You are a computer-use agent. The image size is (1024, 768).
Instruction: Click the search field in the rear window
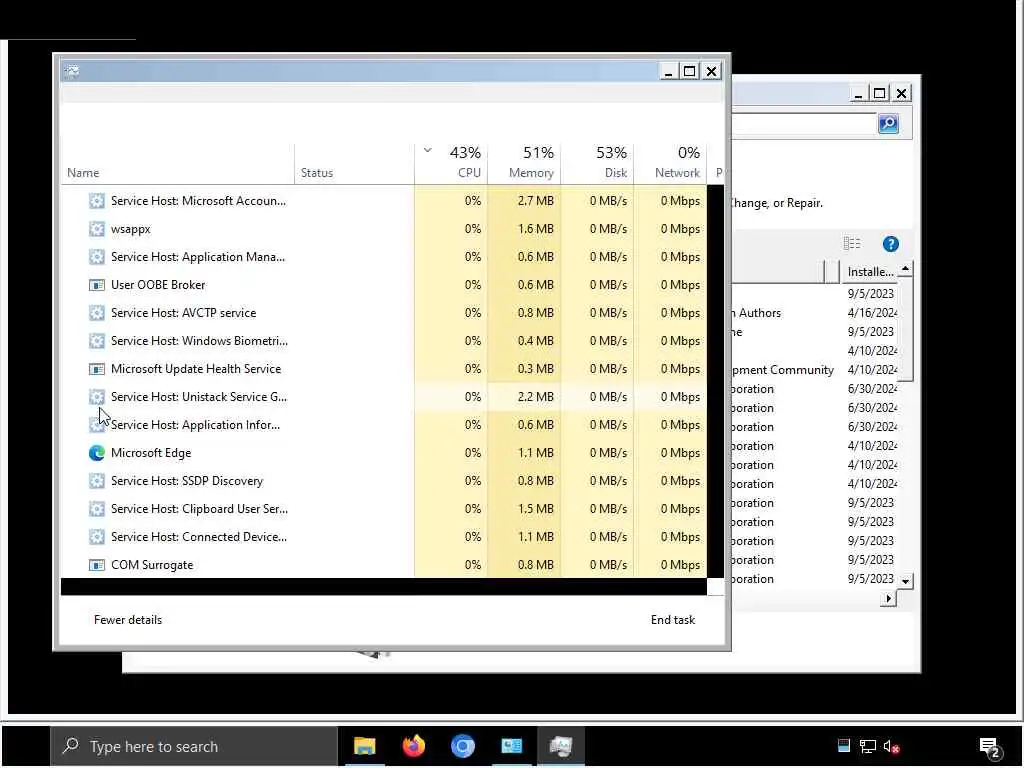[803, 124]
